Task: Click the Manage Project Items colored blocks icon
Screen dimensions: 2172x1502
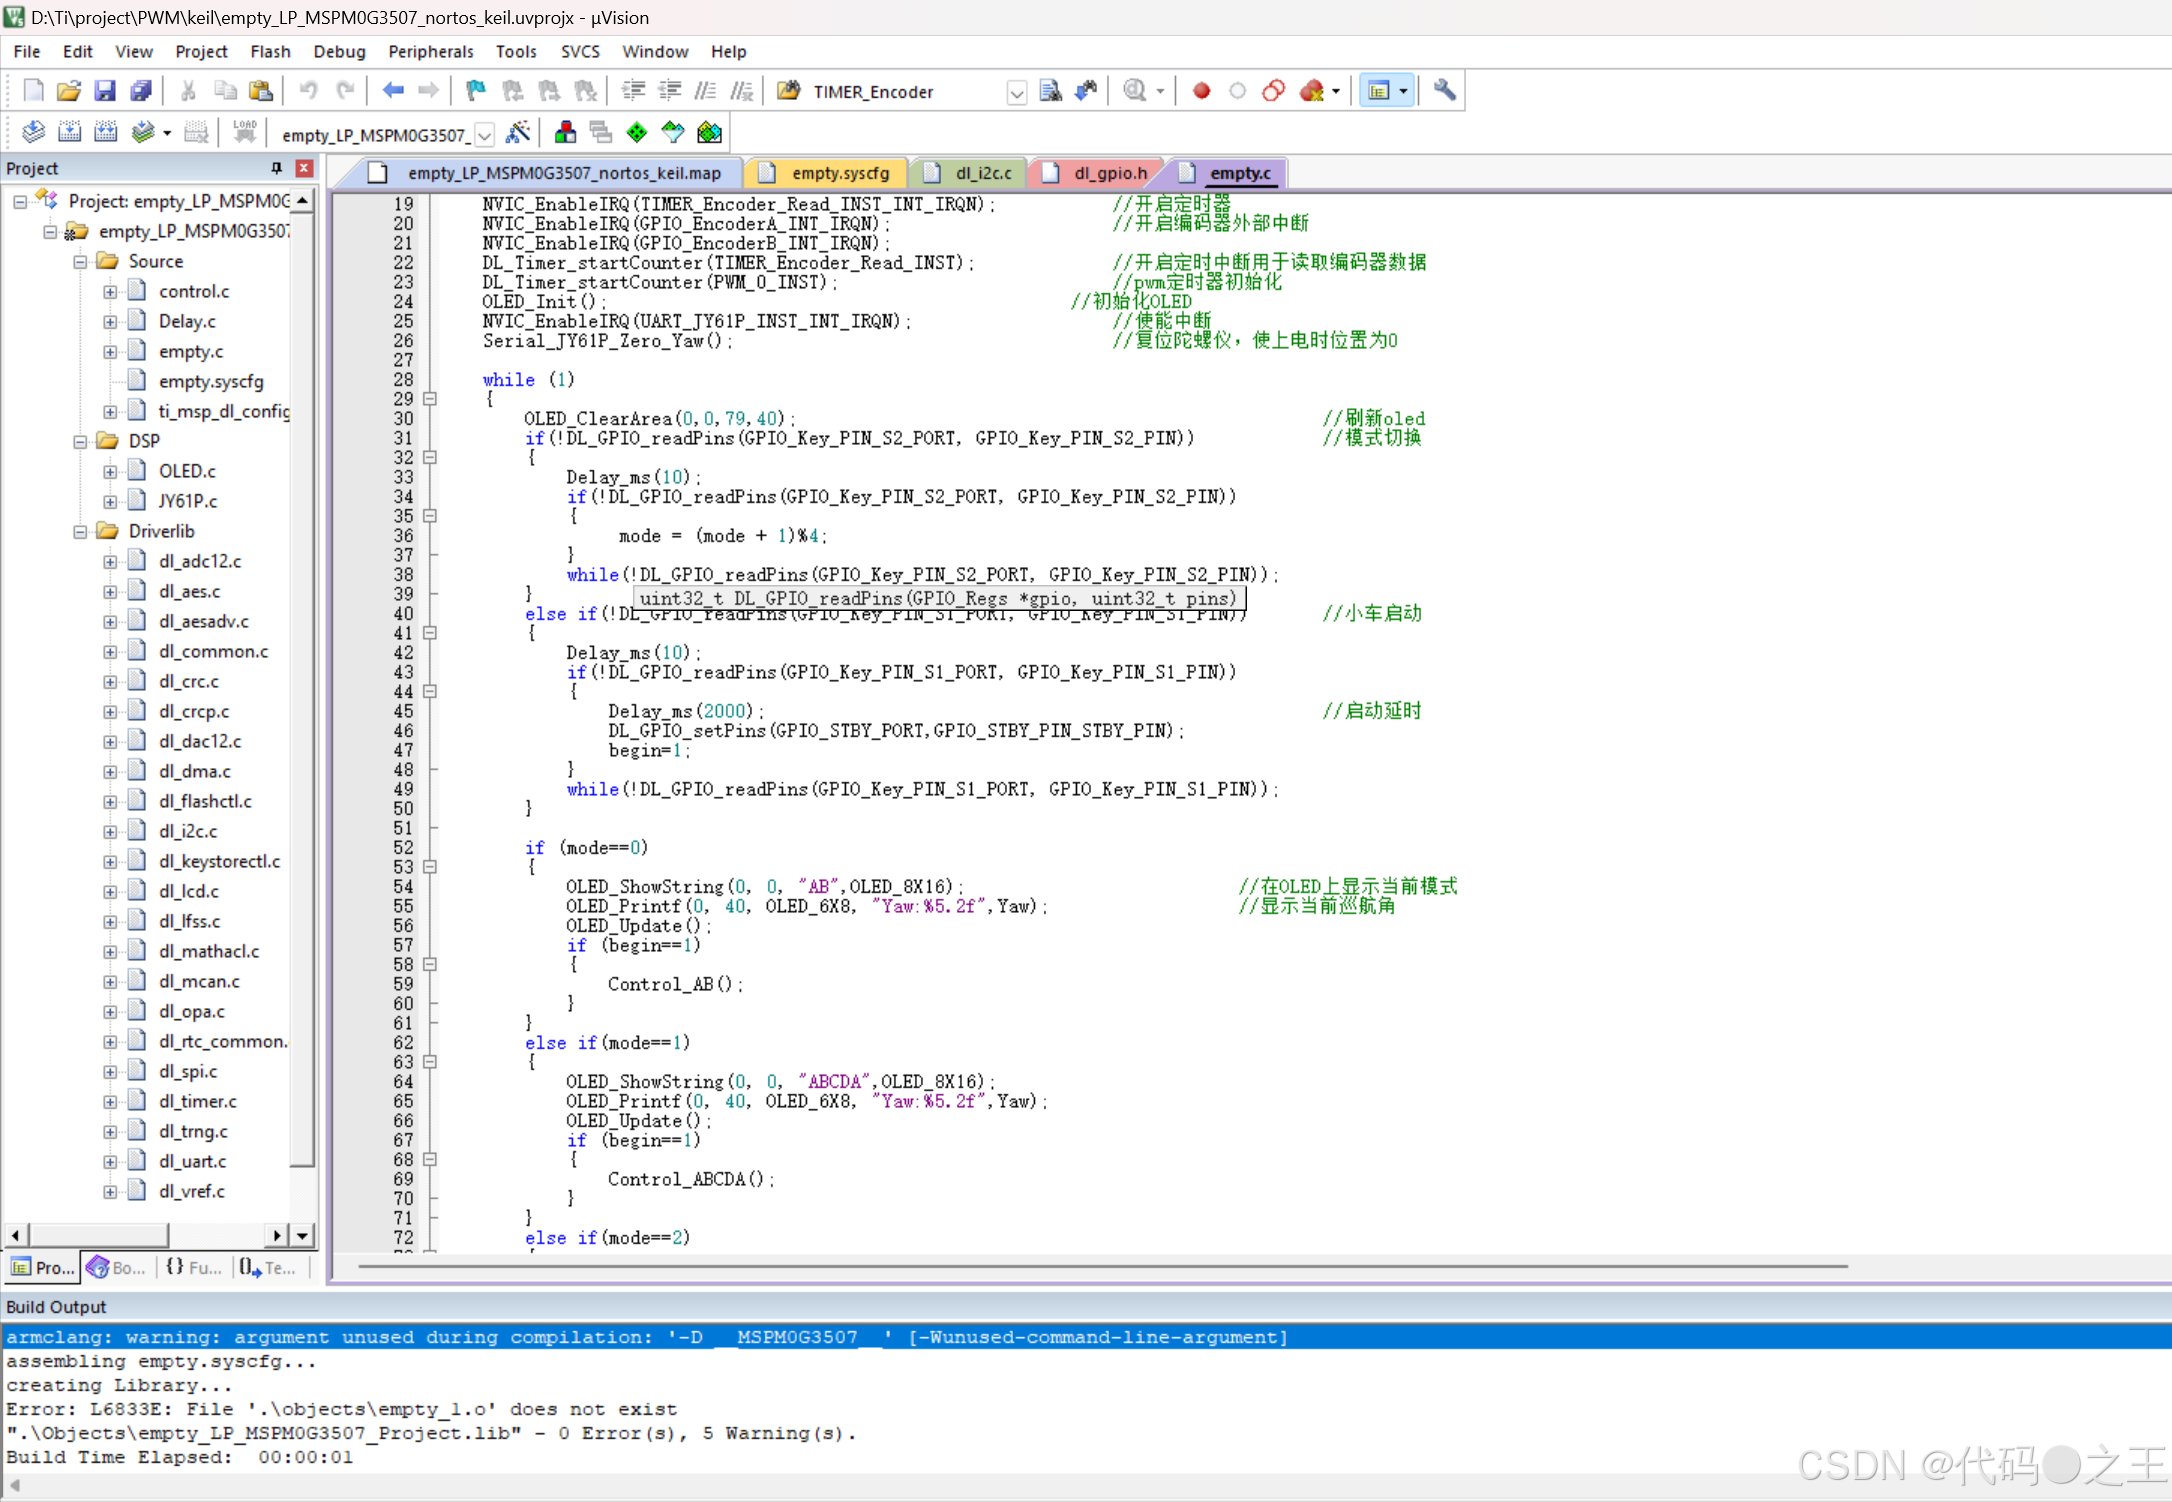Action: click(x=565, y=133)
